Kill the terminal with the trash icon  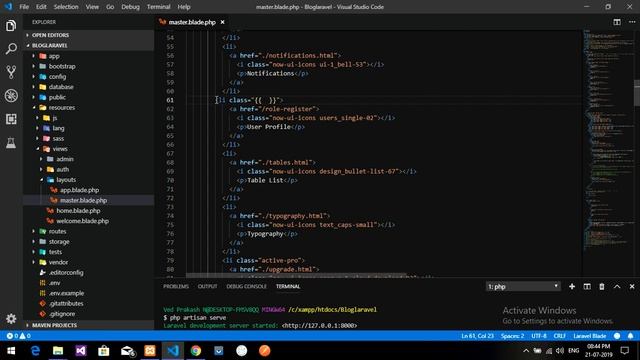click(x=602, y=287)
